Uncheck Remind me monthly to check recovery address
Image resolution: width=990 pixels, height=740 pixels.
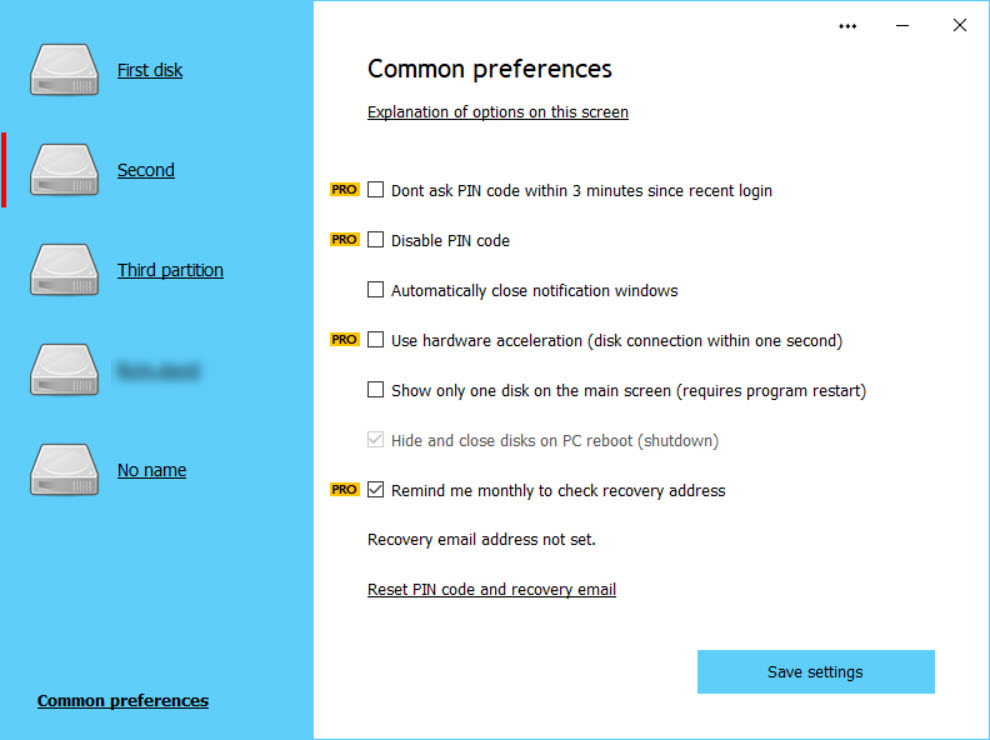376,490
